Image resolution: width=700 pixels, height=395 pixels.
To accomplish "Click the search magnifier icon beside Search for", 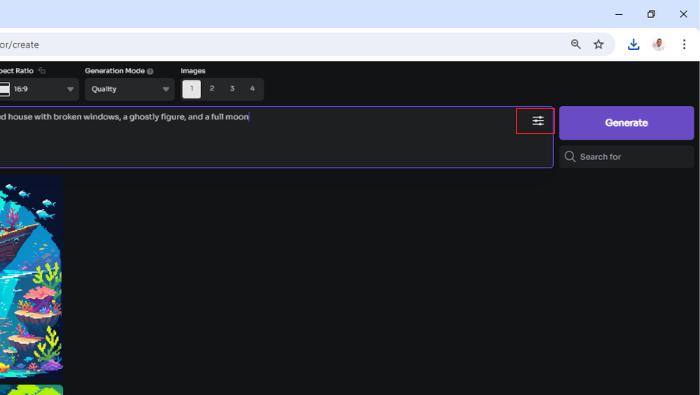I will (x=570, y=157).
